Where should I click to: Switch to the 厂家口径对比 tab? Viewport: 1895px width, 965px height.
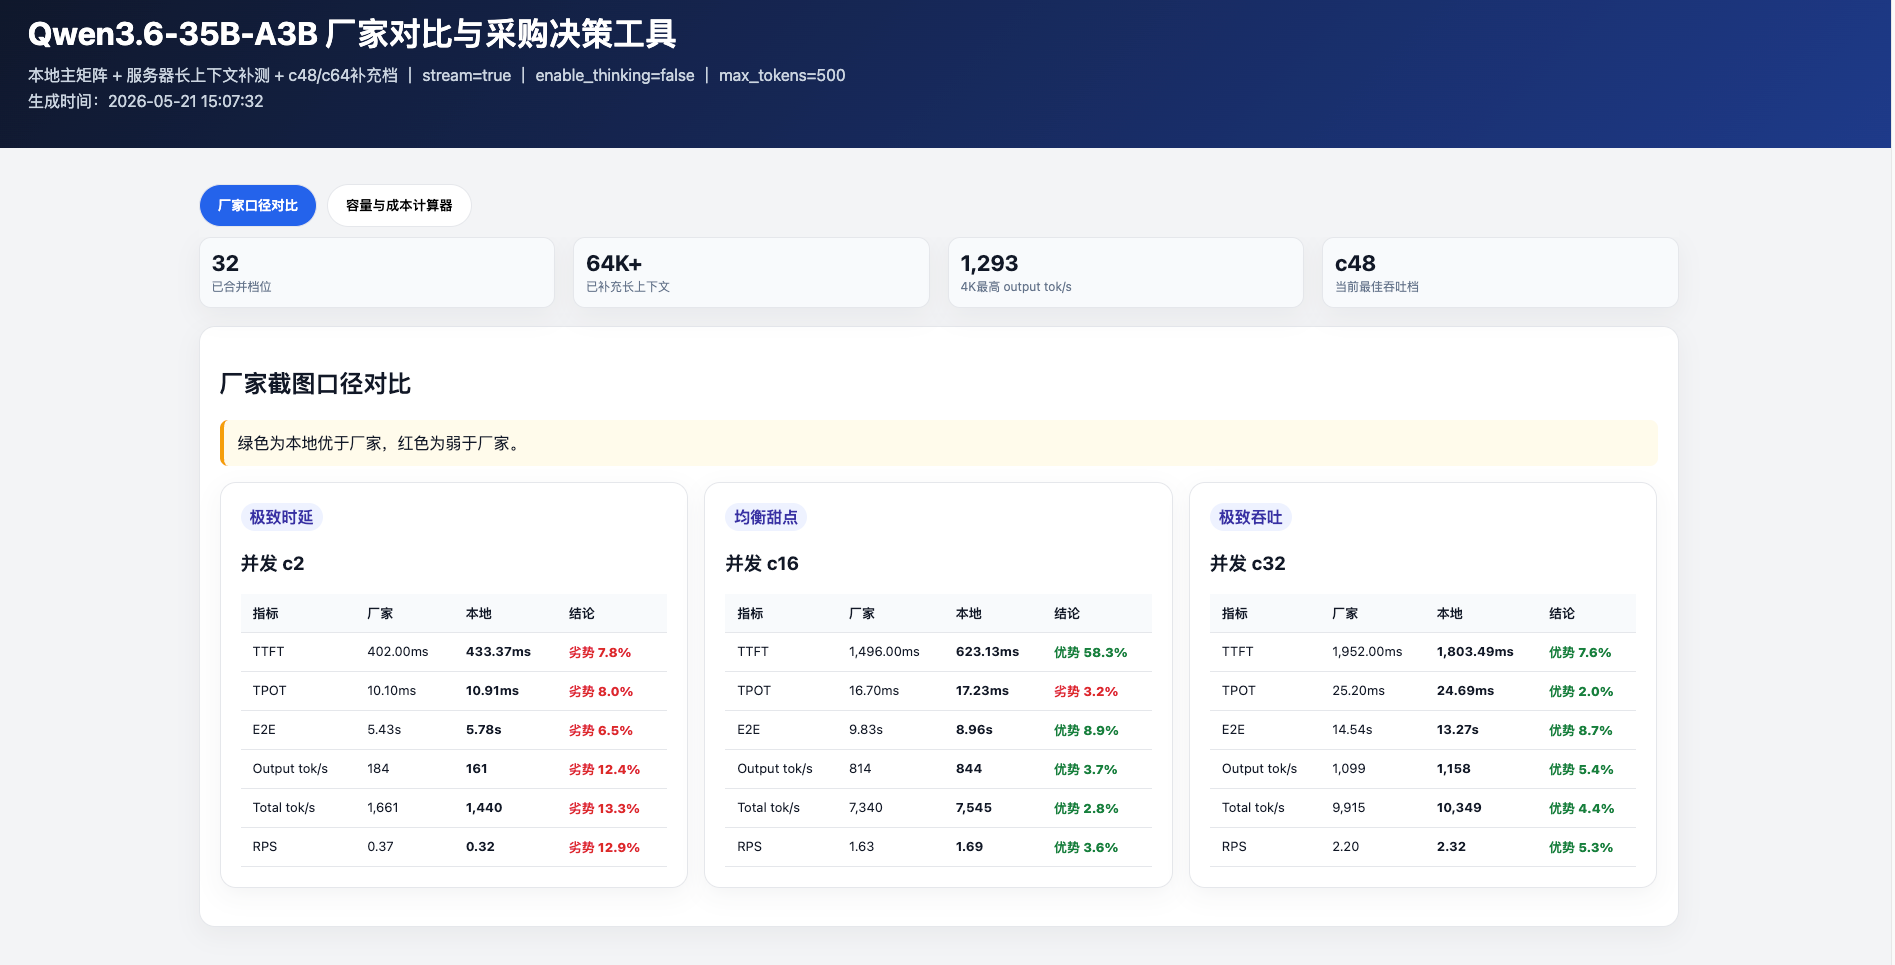(258, 206)
